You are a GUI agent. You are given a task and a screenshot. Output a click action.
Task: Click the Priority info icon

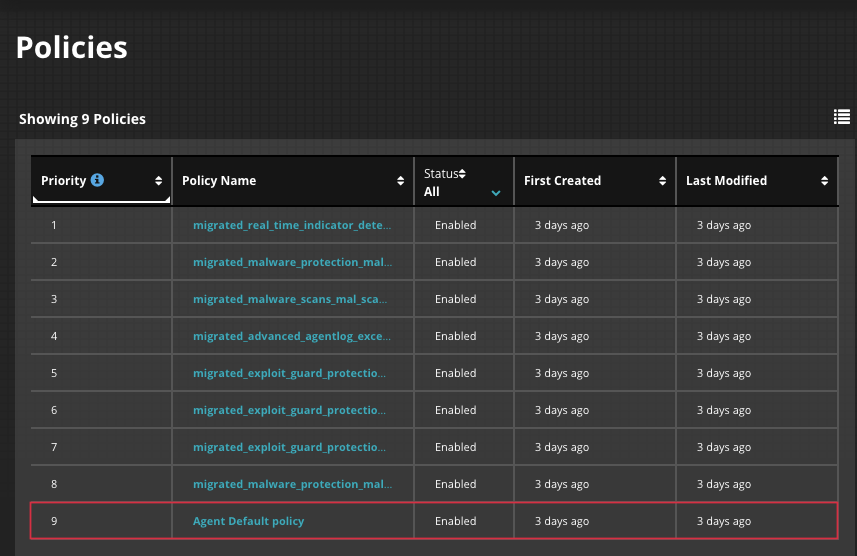(97, 180)
